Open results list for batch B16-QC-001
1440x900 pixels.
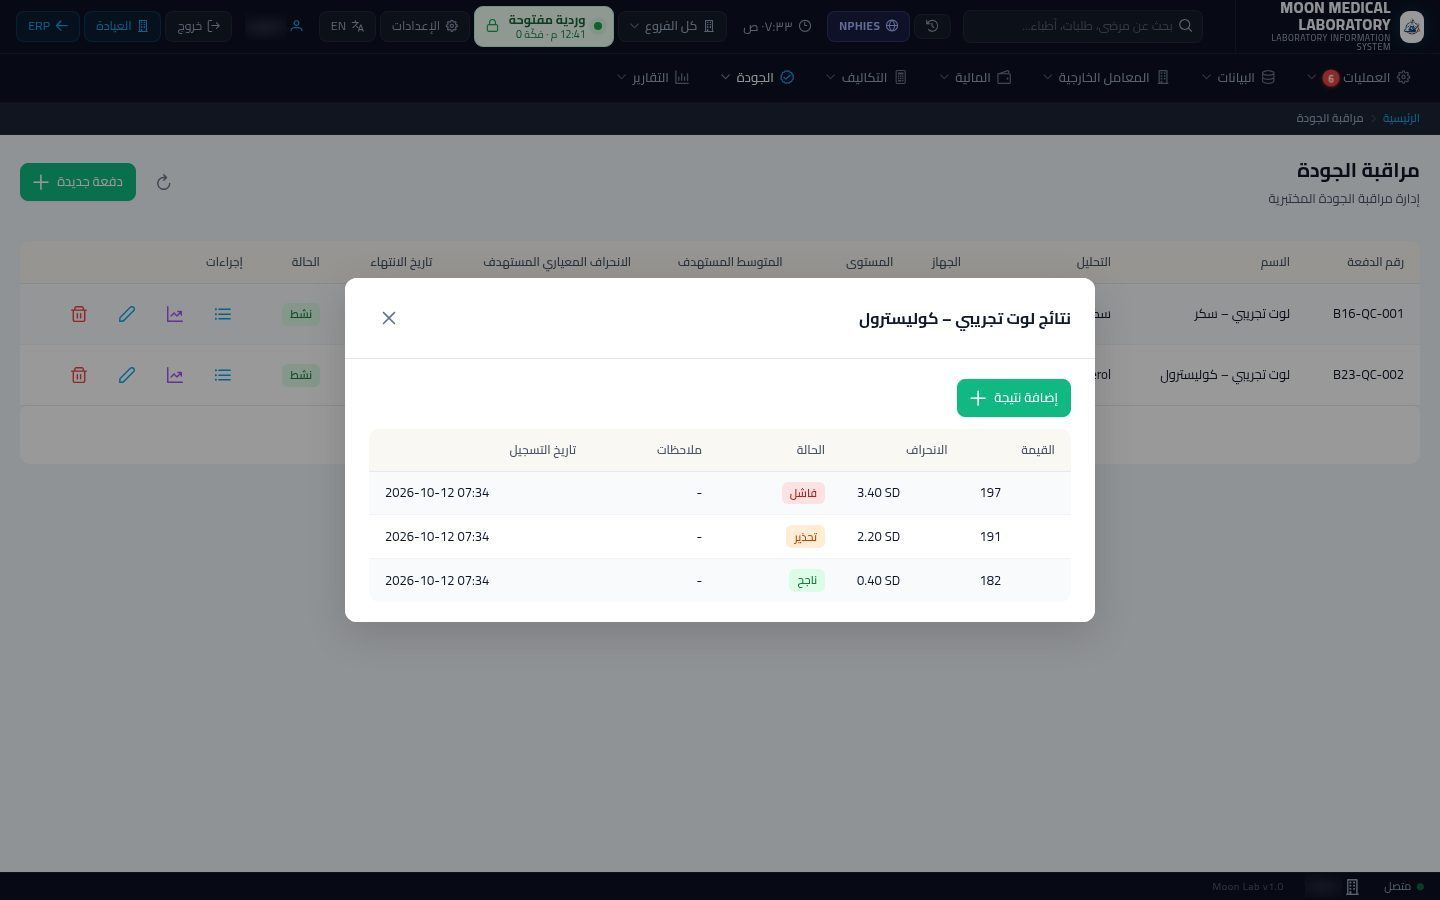223,314
